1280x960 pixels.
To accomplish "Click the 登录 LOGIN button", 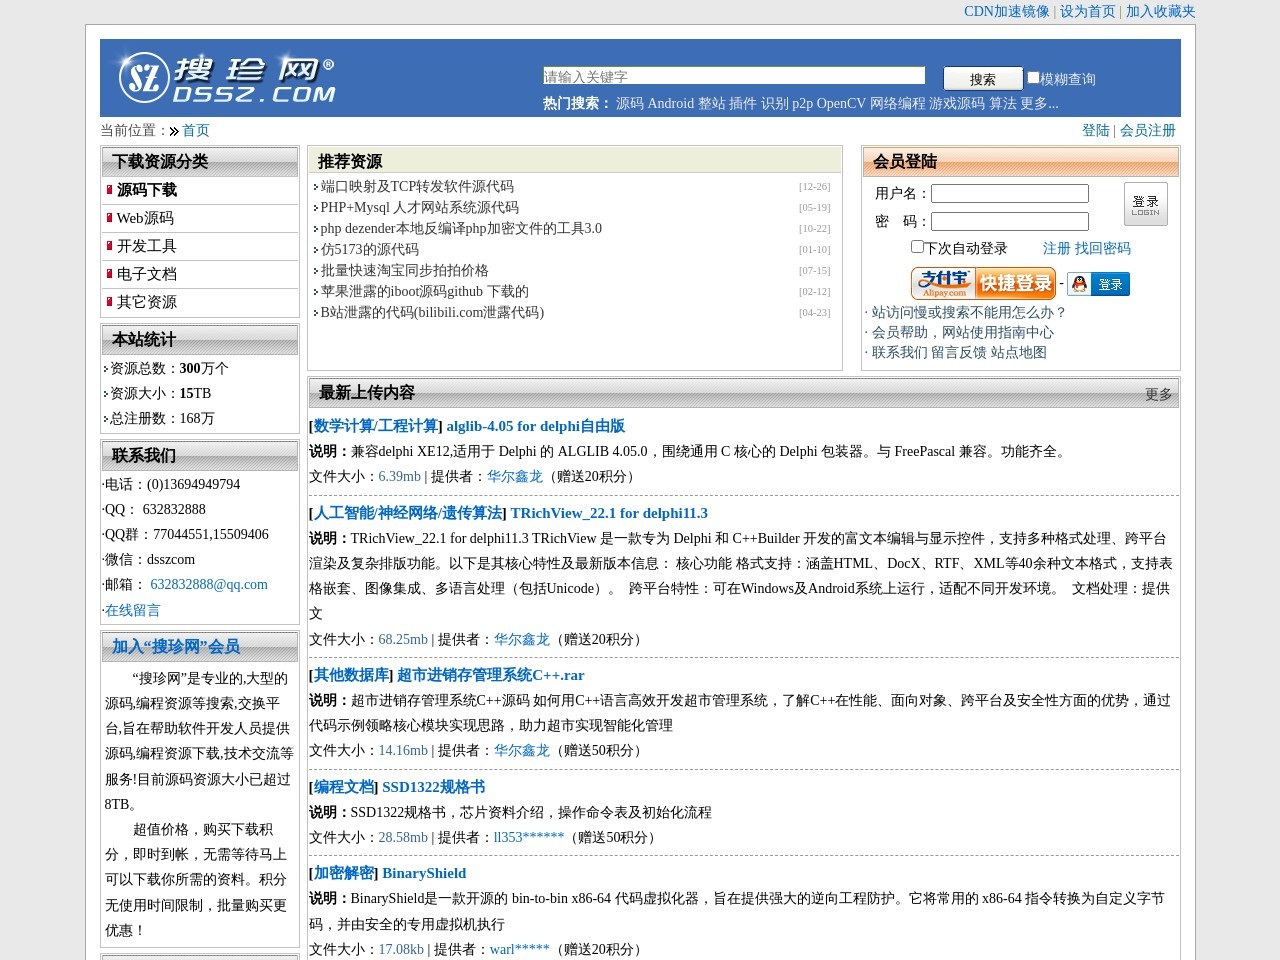I will click(x=1145, y=203).
